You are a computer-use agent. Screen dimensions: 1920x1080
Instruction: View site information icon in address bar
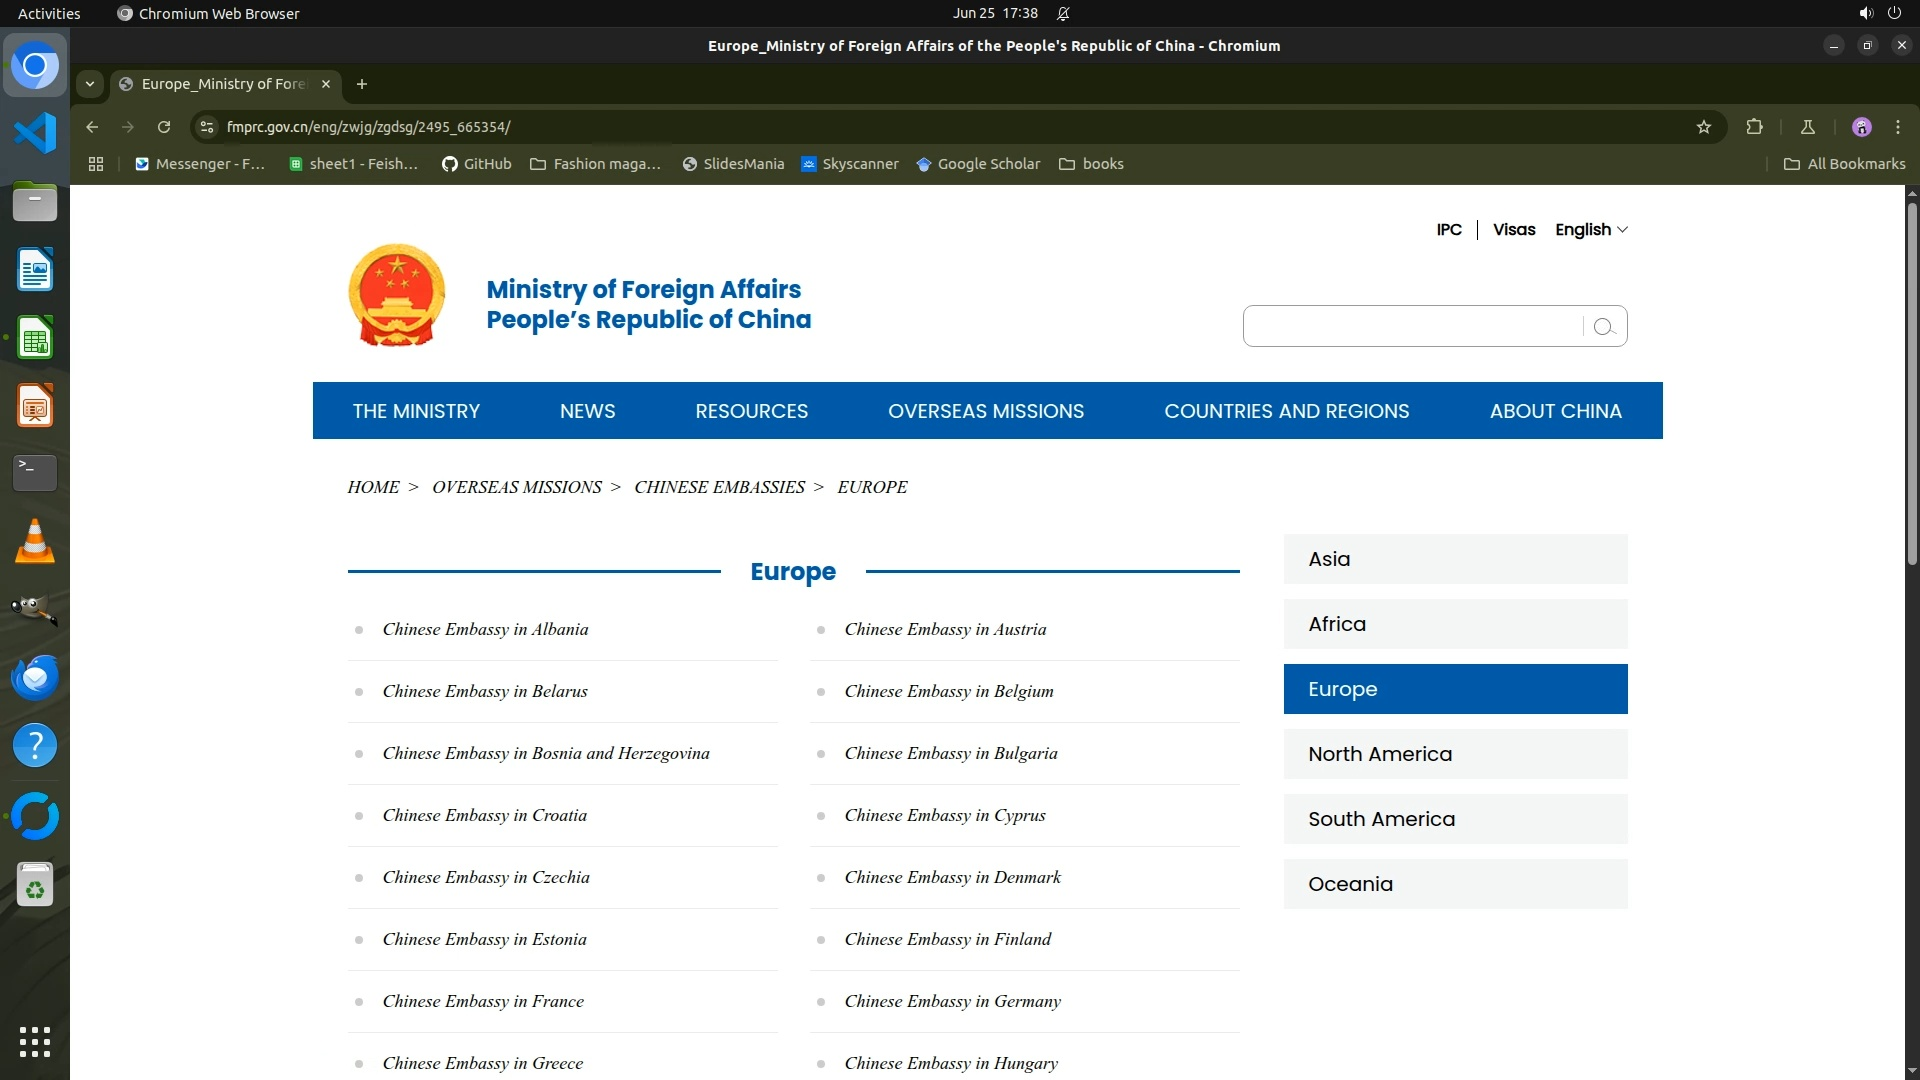(206, 127)
